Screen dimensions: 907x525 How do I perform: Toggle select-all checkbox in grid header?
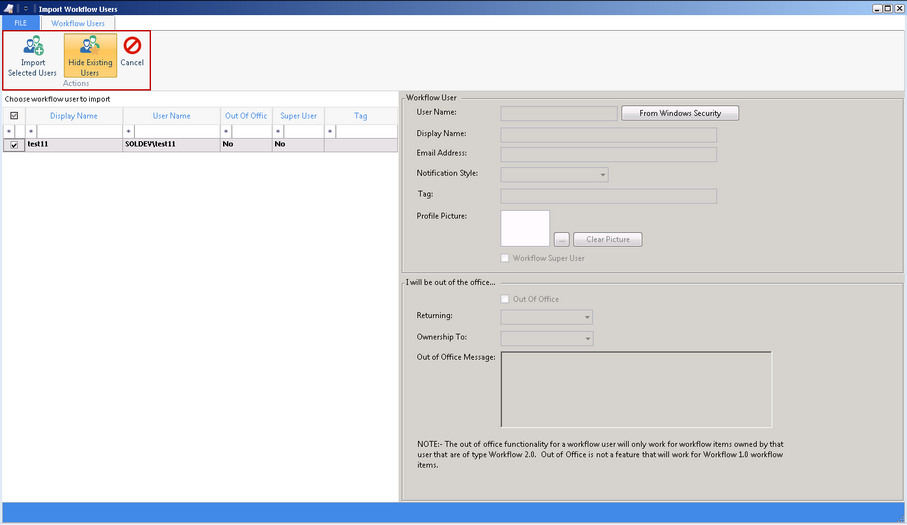coord(14,116)
